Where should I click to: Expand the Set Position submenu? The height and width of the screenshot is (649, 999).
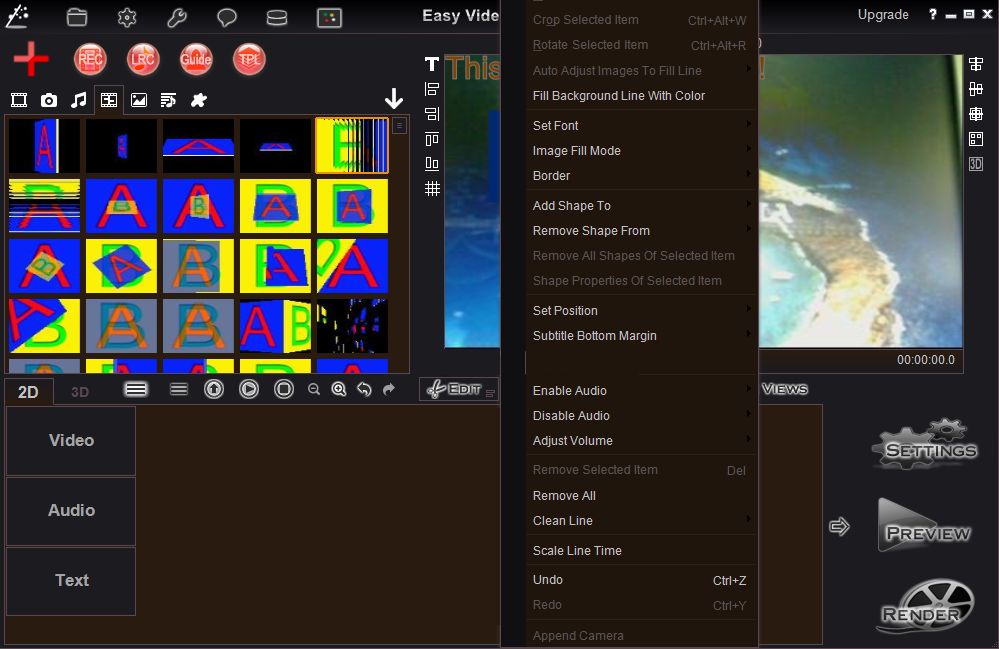[x=642, y=311]
